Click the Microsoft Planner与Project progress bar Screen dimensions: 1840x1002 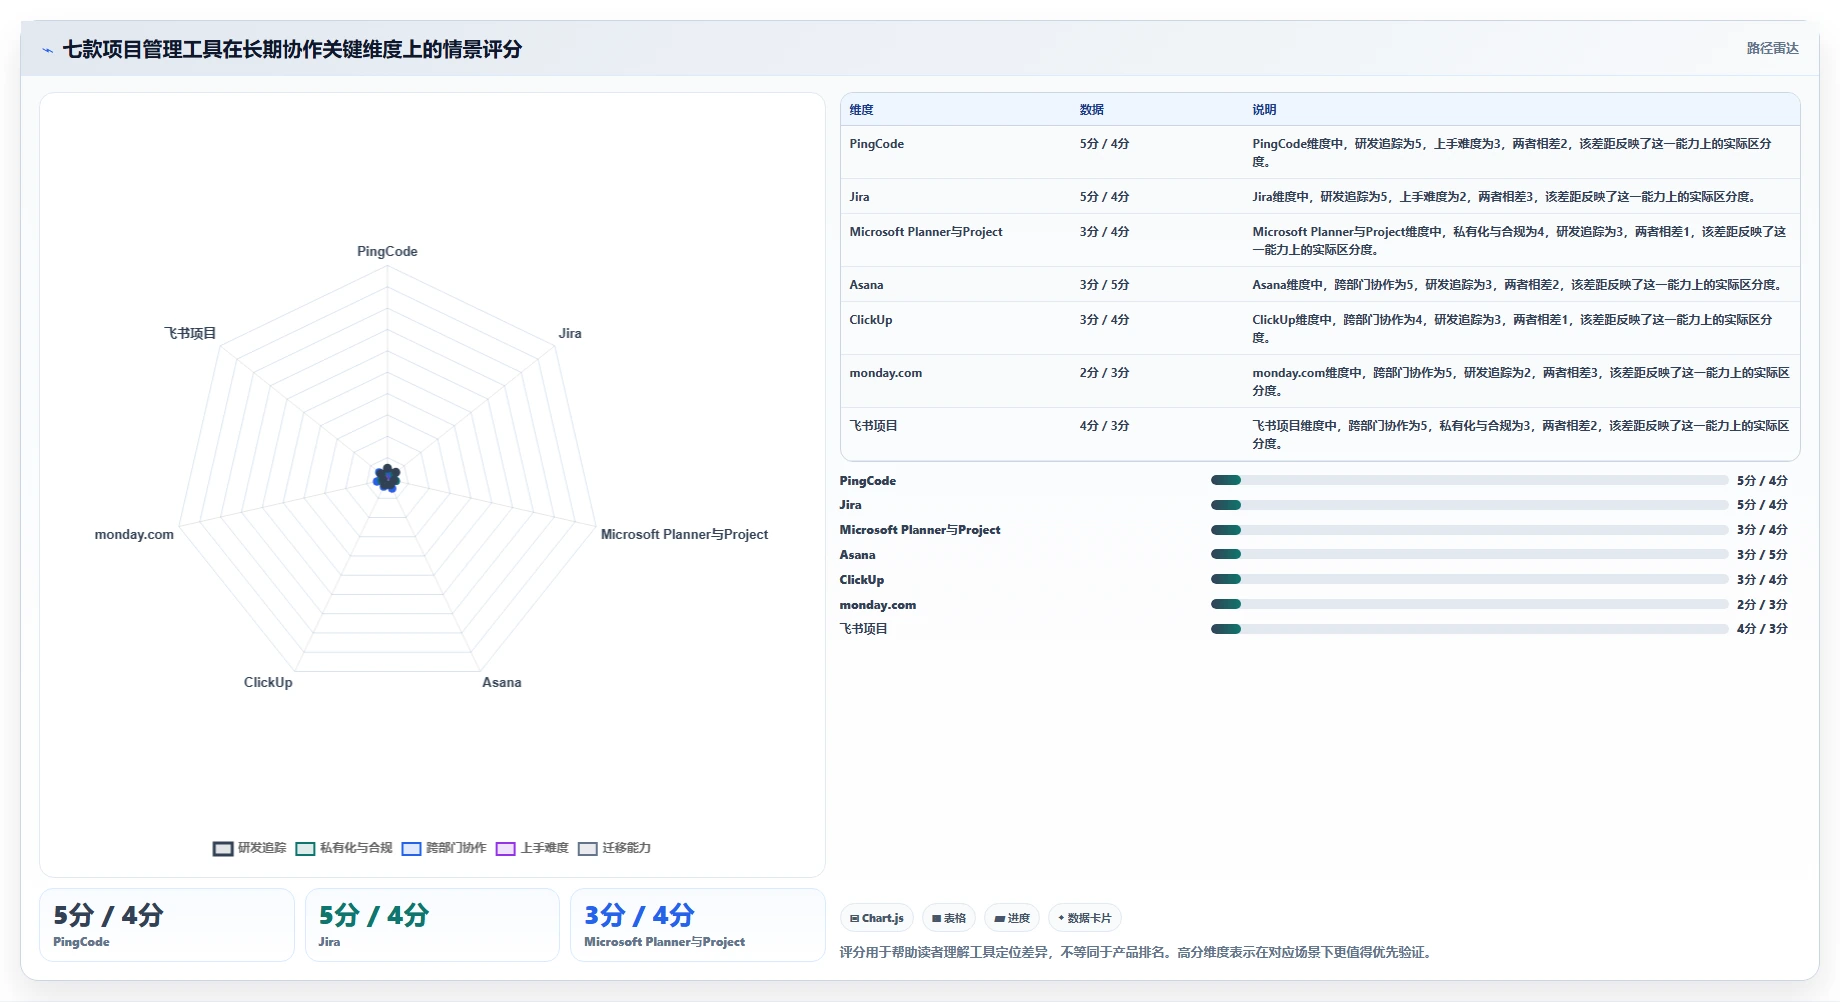pos(1469,530)
